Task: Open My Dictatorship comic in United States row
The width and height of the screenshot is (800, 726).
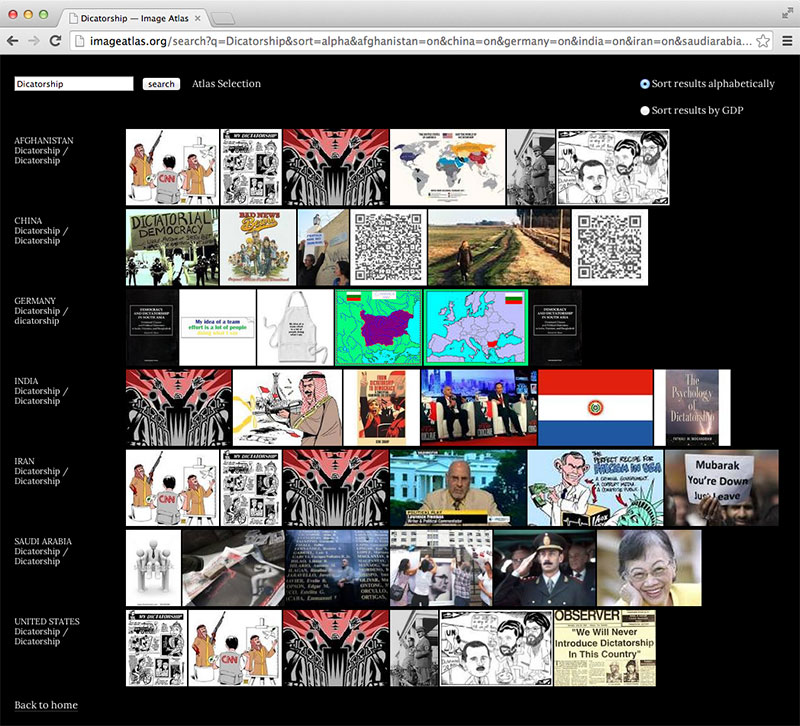Action: pos(156,648)
